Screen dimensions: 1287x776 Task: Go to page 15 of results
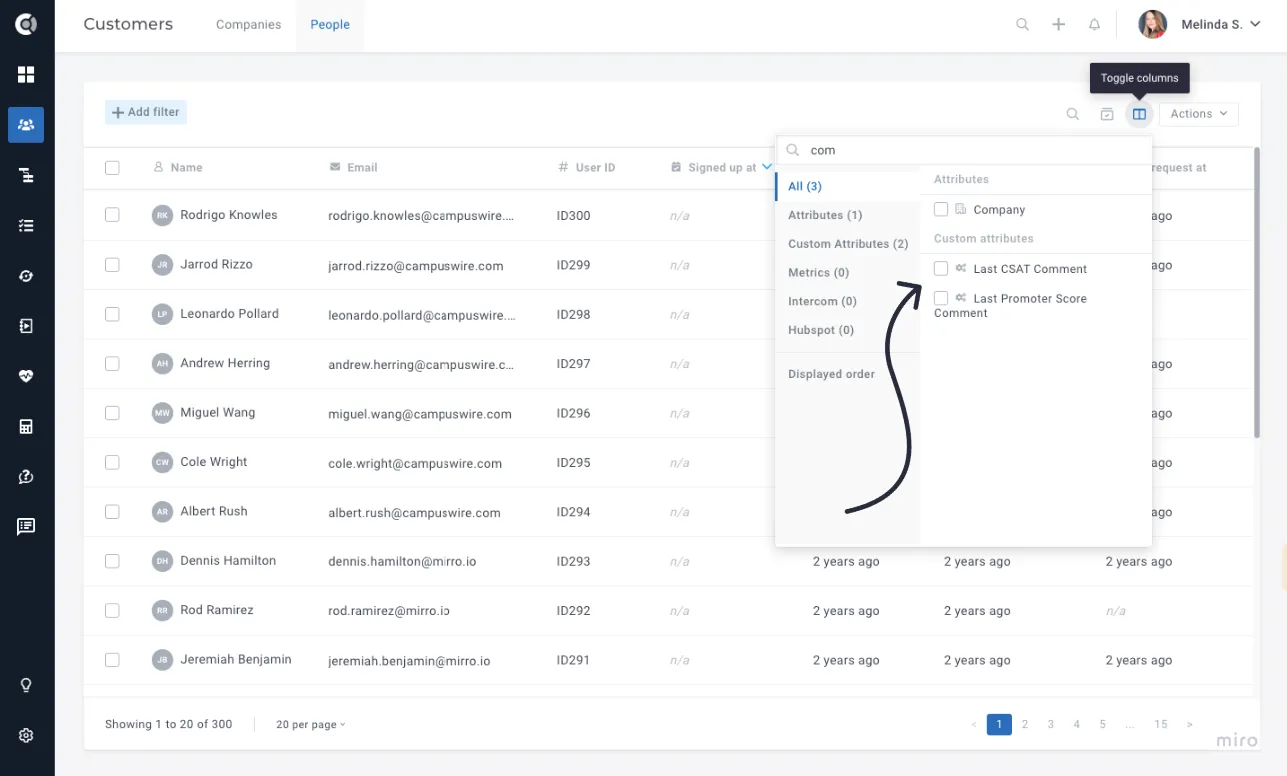[1160, 725]
